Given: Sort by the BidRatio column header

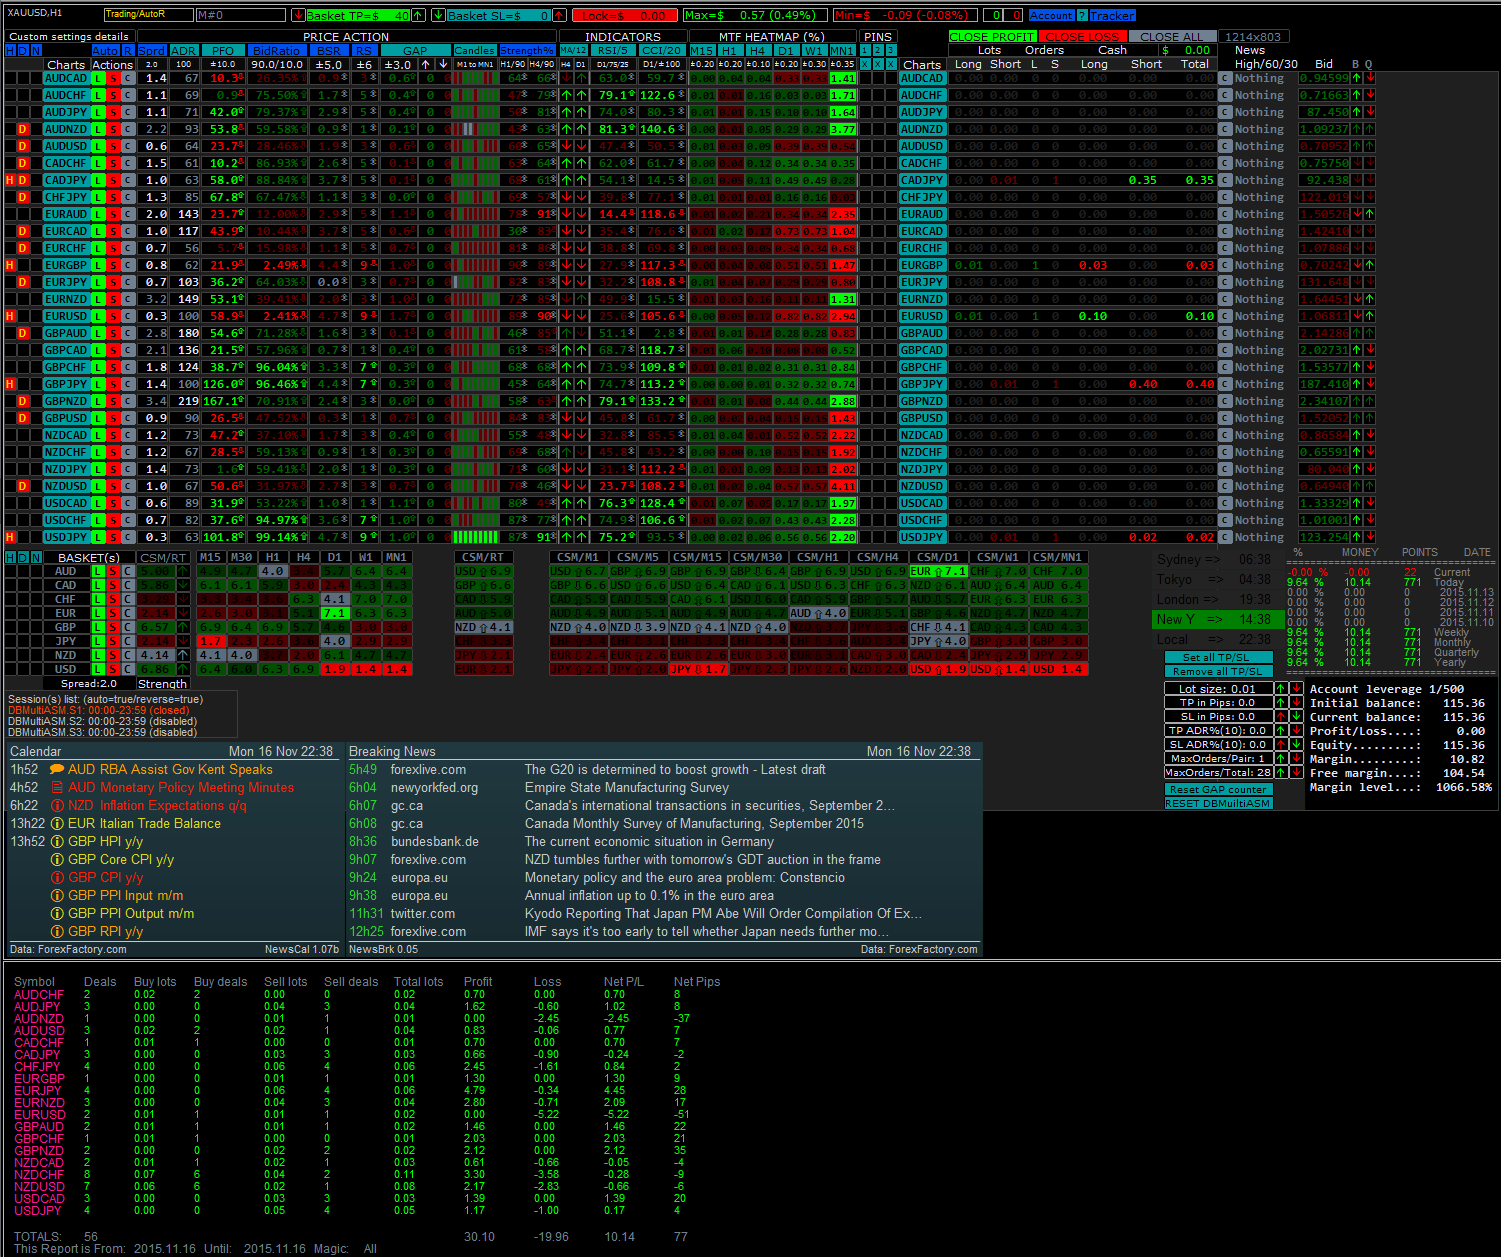Looking at the screenshot, I should point(277,50).
